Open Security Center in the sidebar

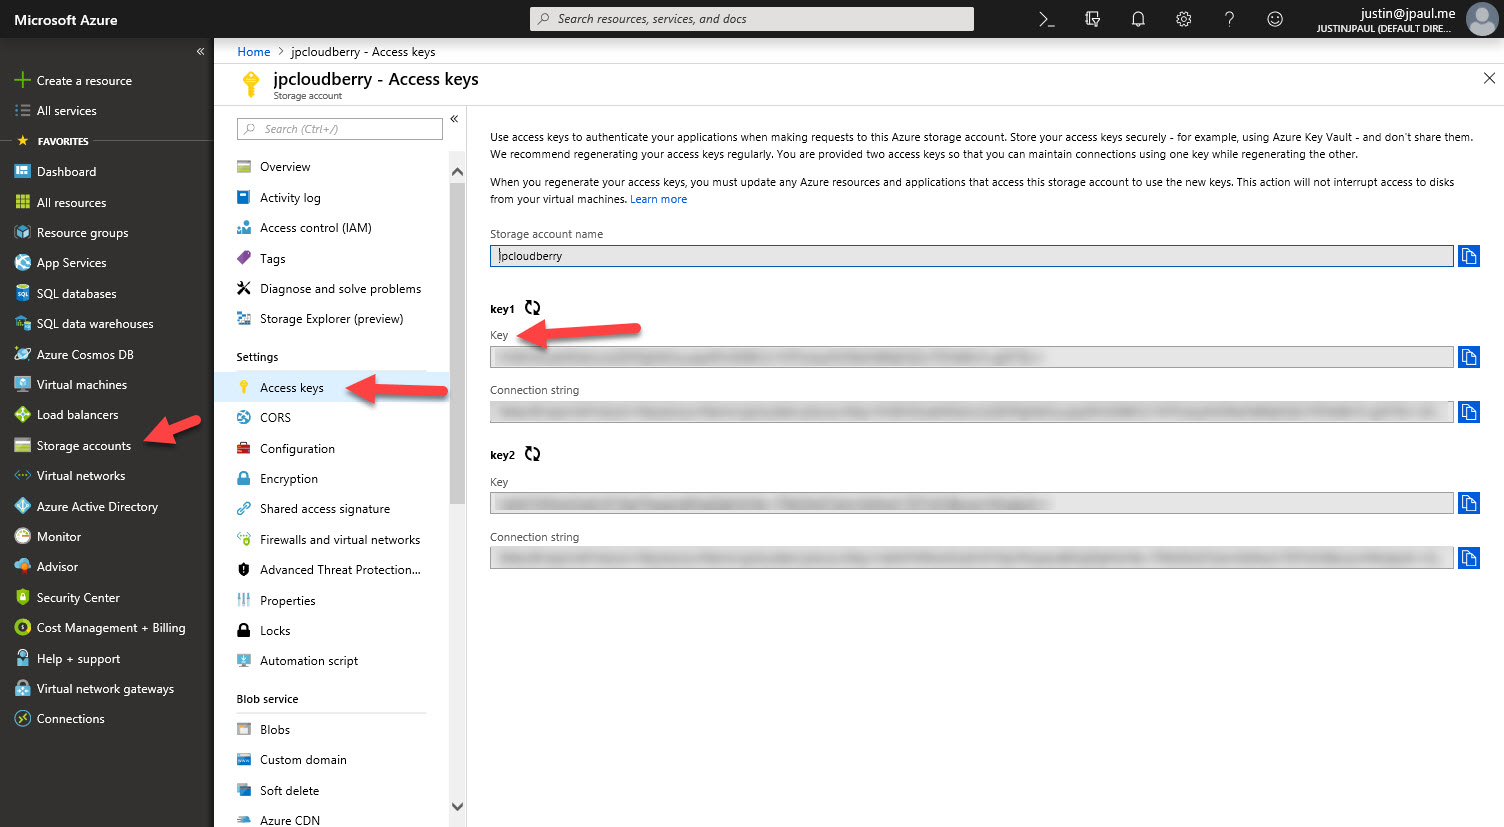pos(78,598)
